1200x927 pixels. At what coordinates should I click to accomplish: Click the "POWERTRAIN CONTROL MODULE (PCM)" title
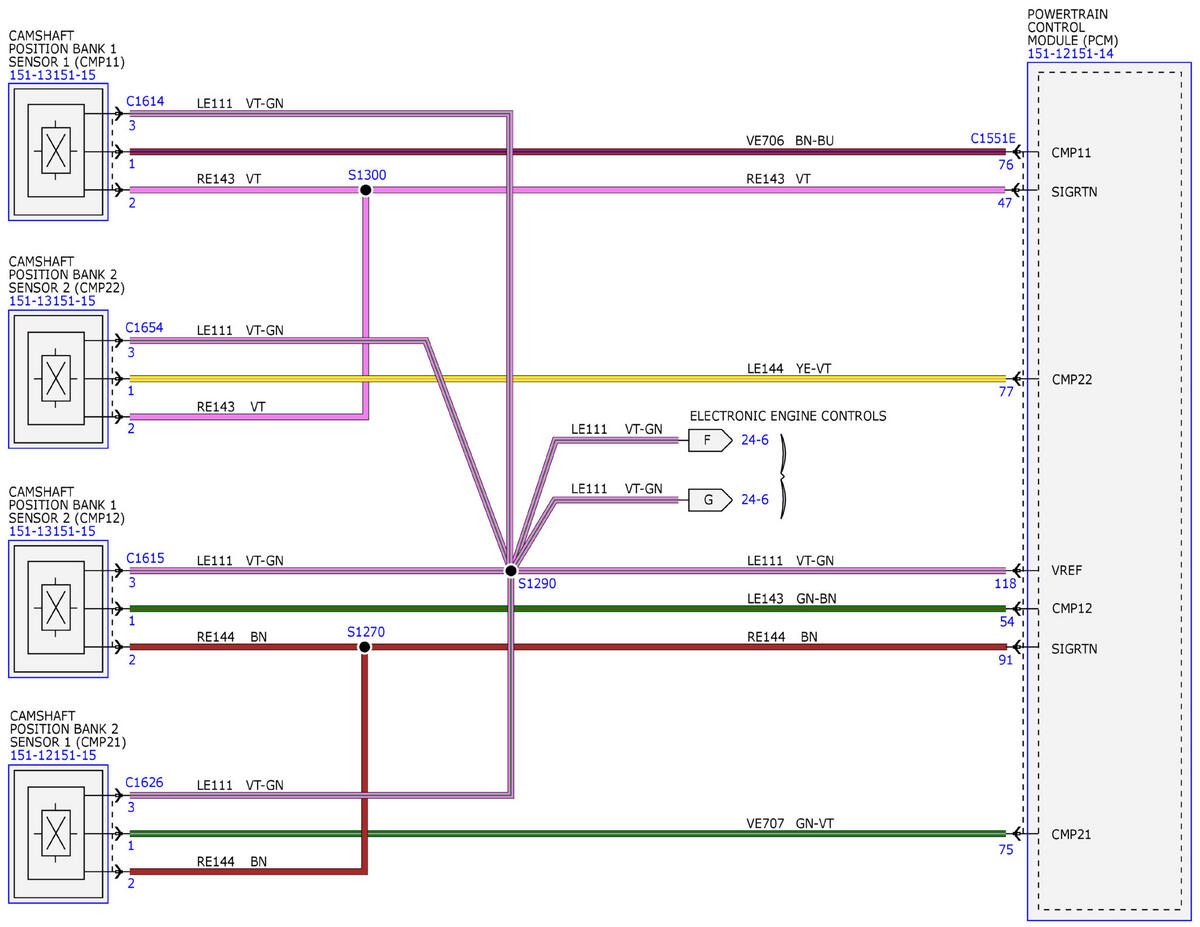(1071, 28)
